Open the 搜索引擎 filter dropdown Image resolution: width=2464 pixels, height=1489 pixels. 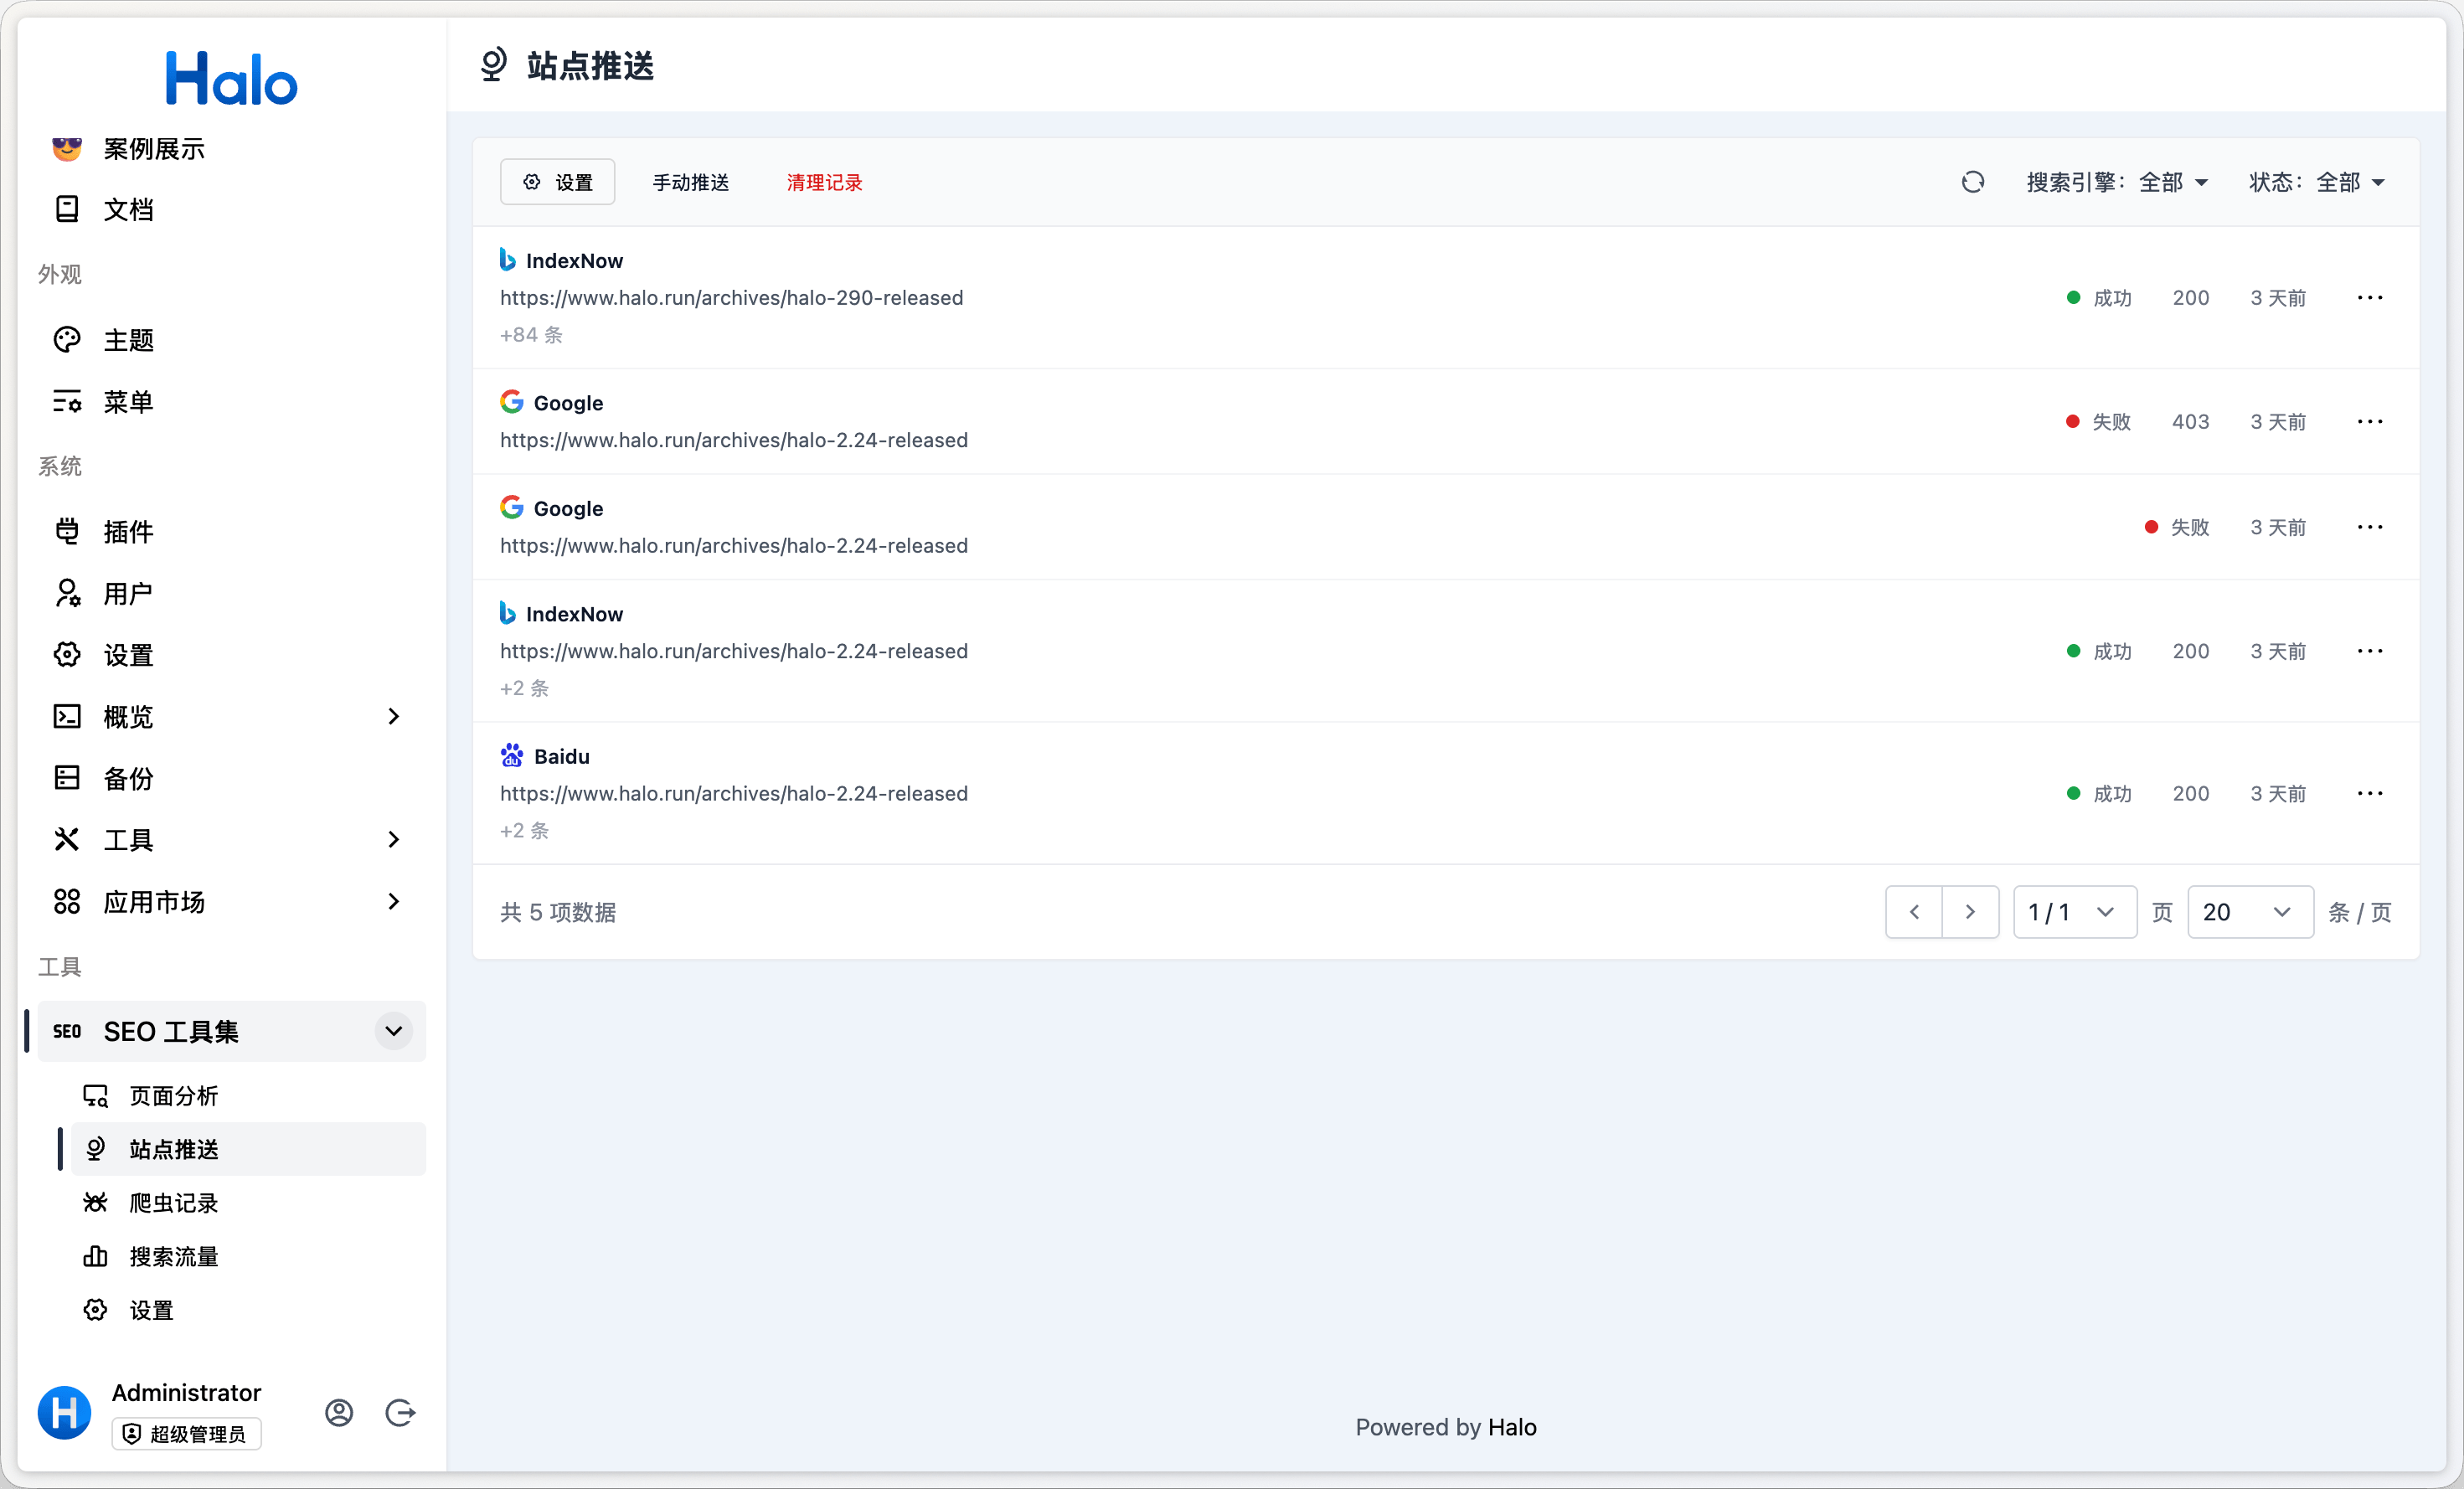(2116, 182)
